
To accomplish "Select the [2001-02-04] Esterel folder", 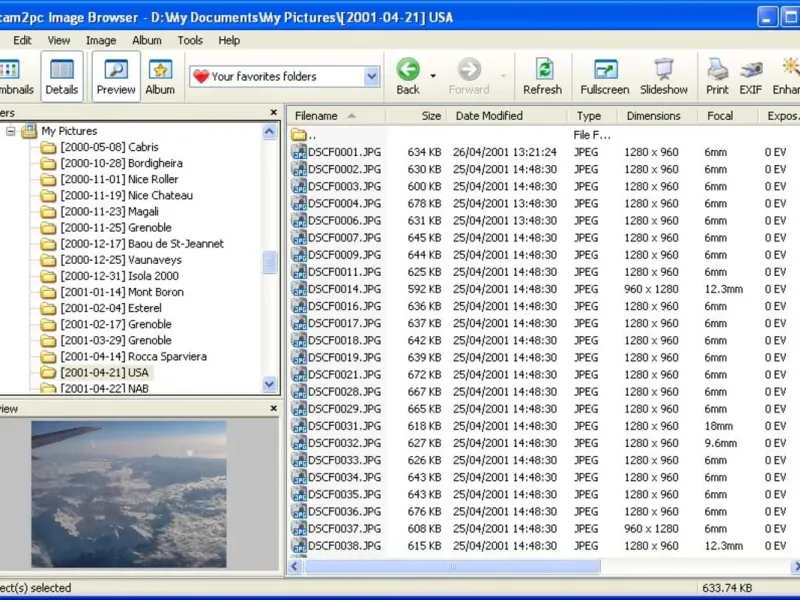I will pyautogui.click(x=110, y=308).
